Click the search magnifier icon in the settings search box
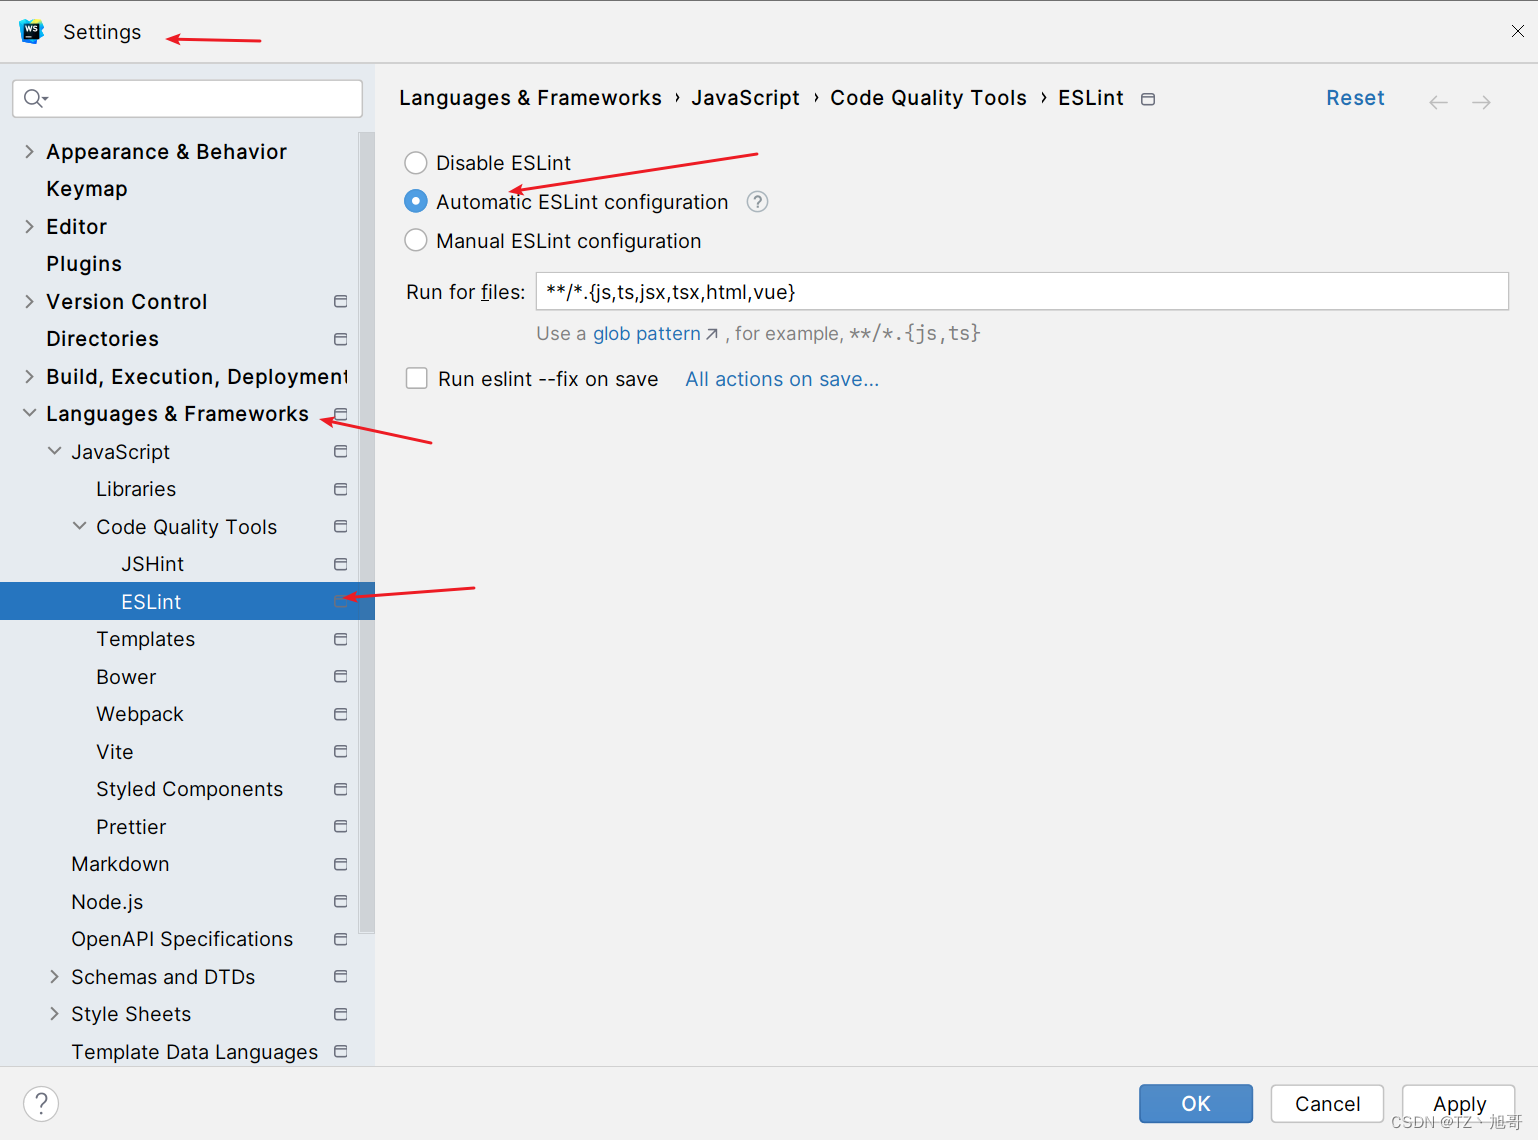The image size is (1538, 1140). tap(35, 98)
